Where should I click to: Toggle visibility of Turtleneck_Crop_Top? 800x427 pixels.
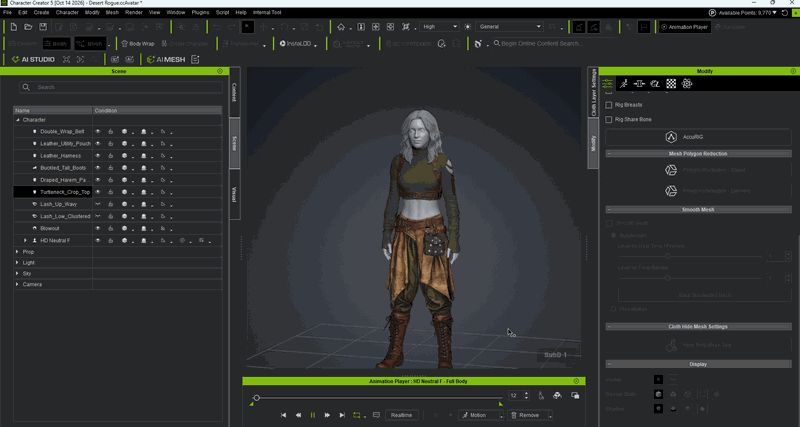pos(97,192)
